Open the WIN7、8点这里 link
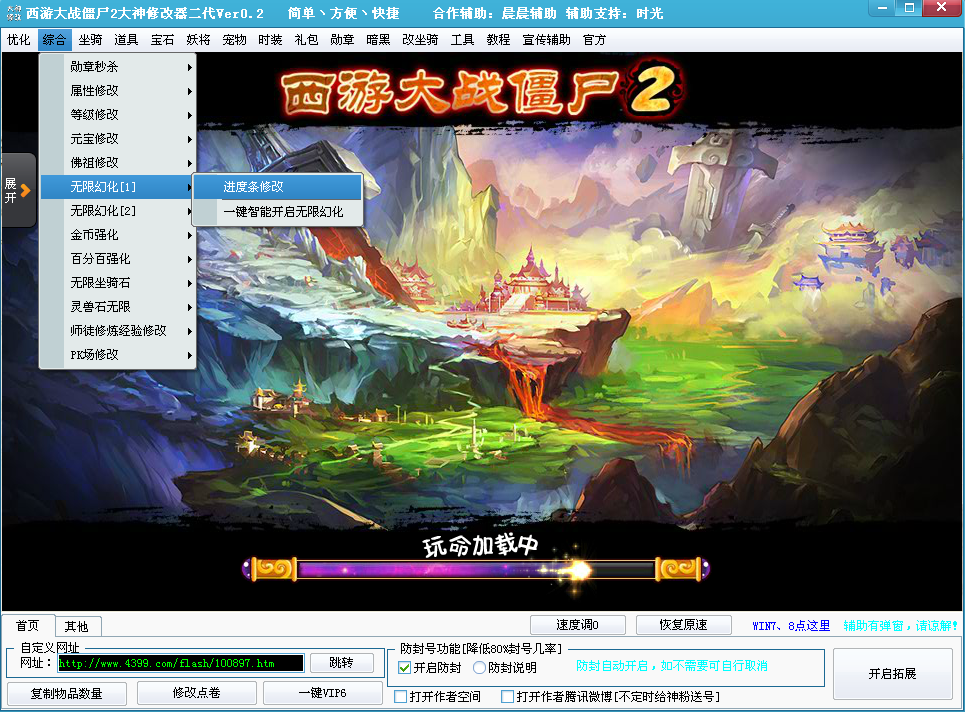This screenshot has height=712, width=965. click(x=791, y=626)
